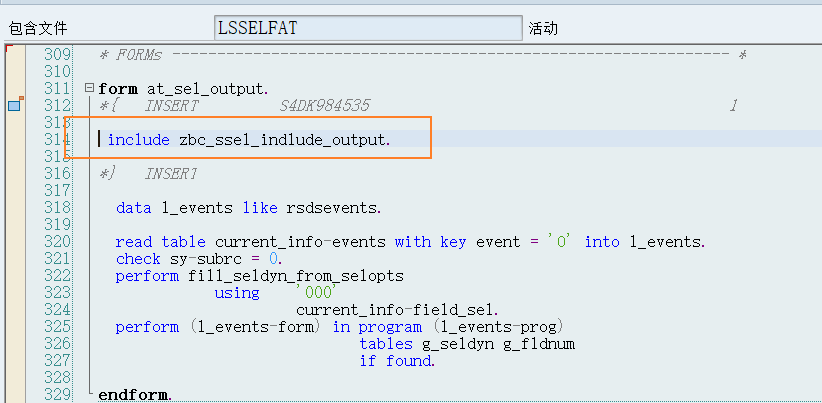Screen dimensions: 822x403
Task: Click line number 329
Action: [57, 394]
